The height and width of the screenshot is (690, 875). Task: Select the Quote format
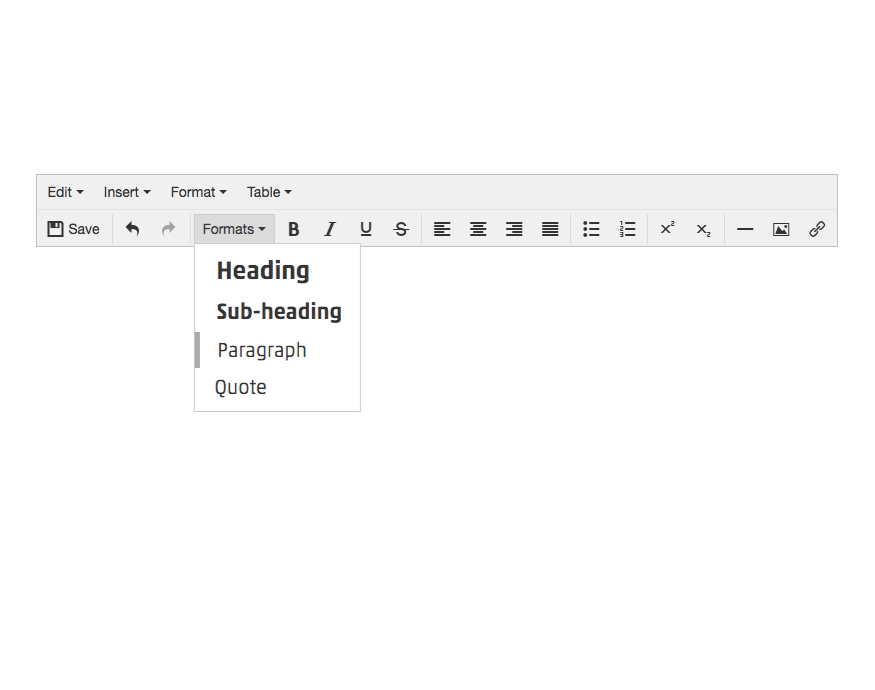coord(277,387)
